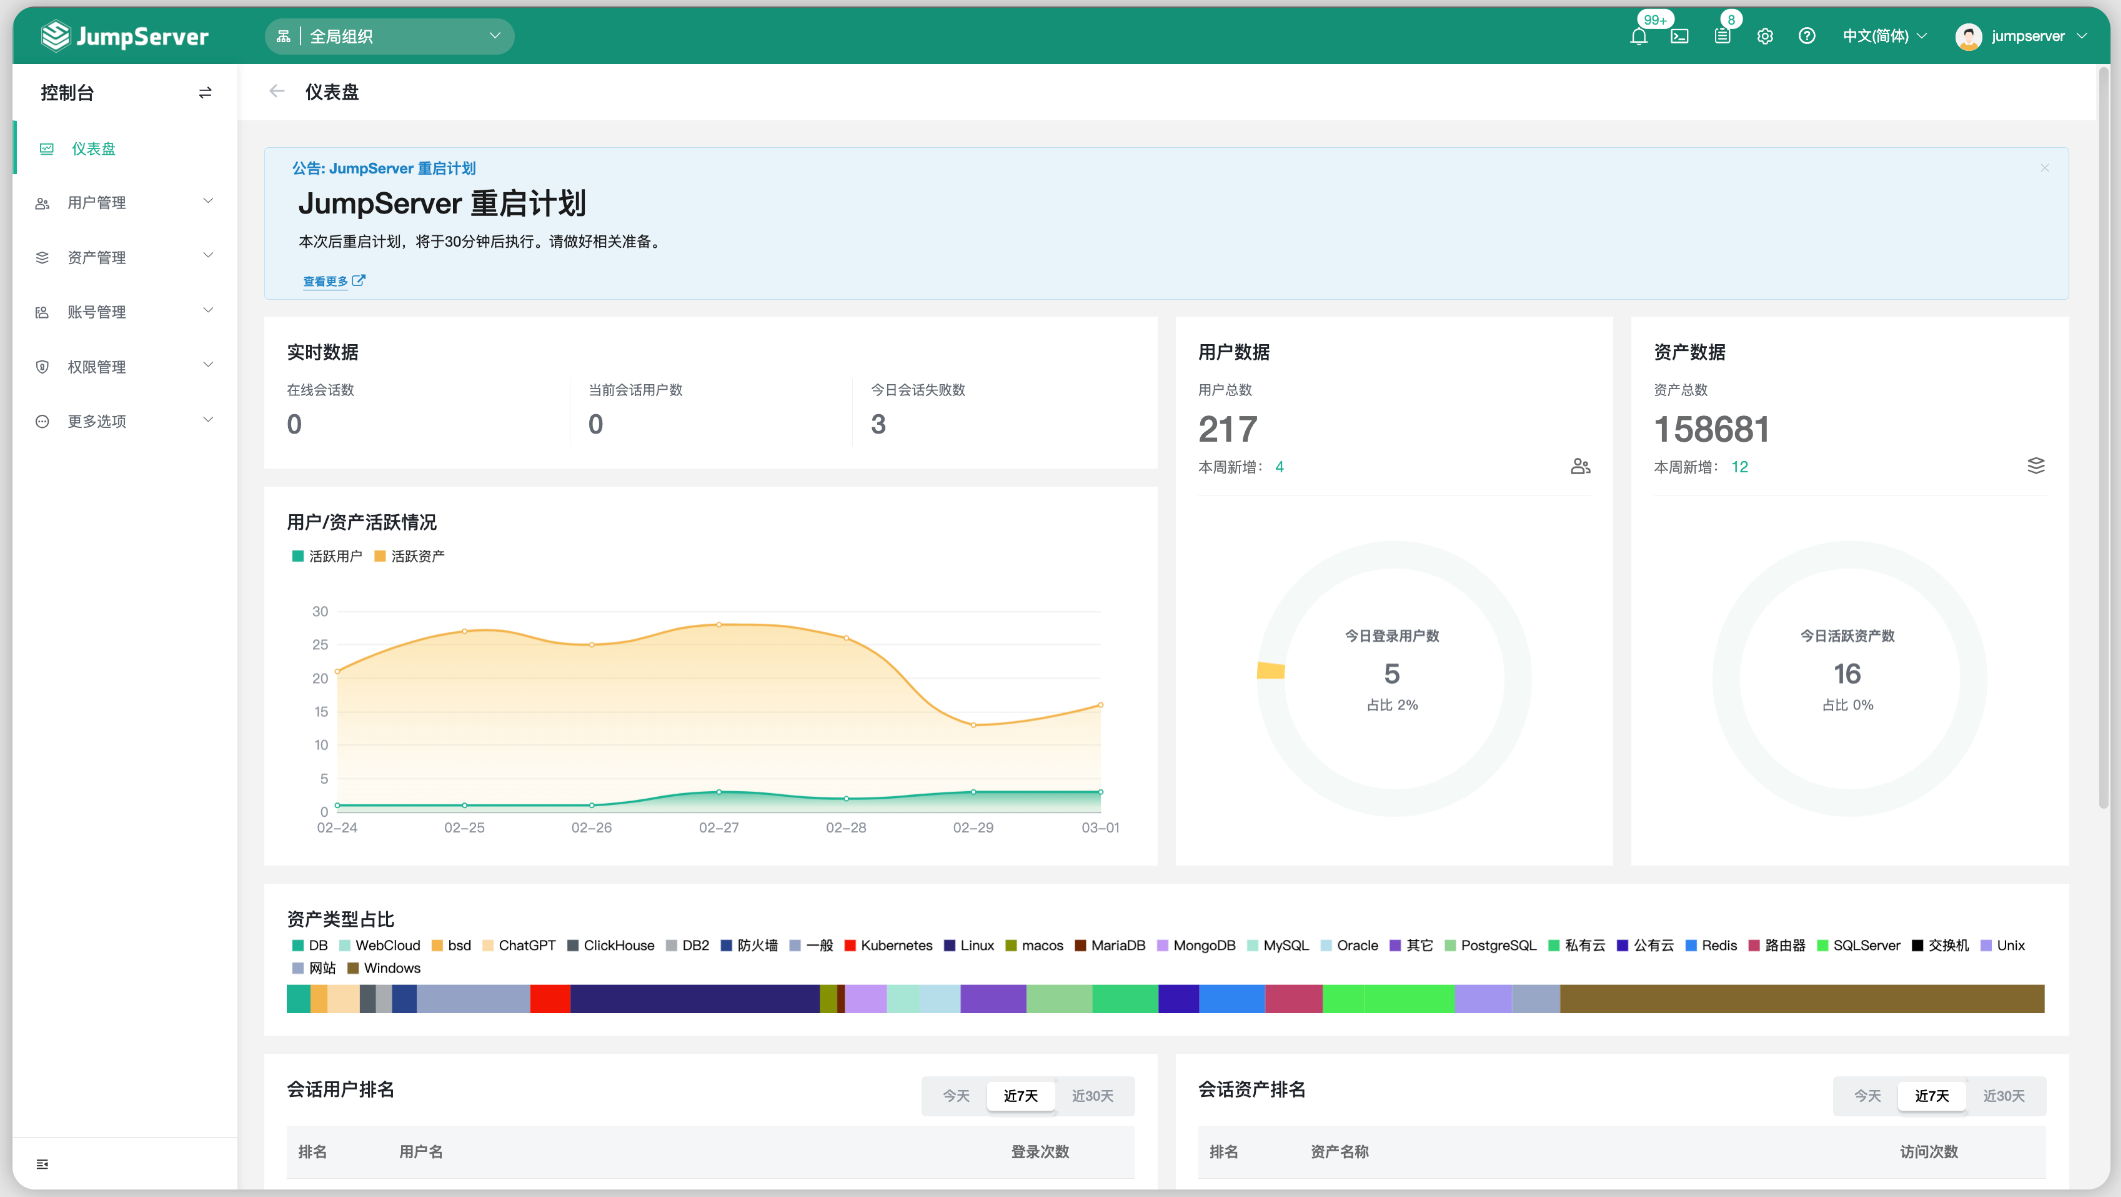Click the layers icon in 资产数据 card
This screenshot has height=1197, width=2121.
click(2036, 466)
